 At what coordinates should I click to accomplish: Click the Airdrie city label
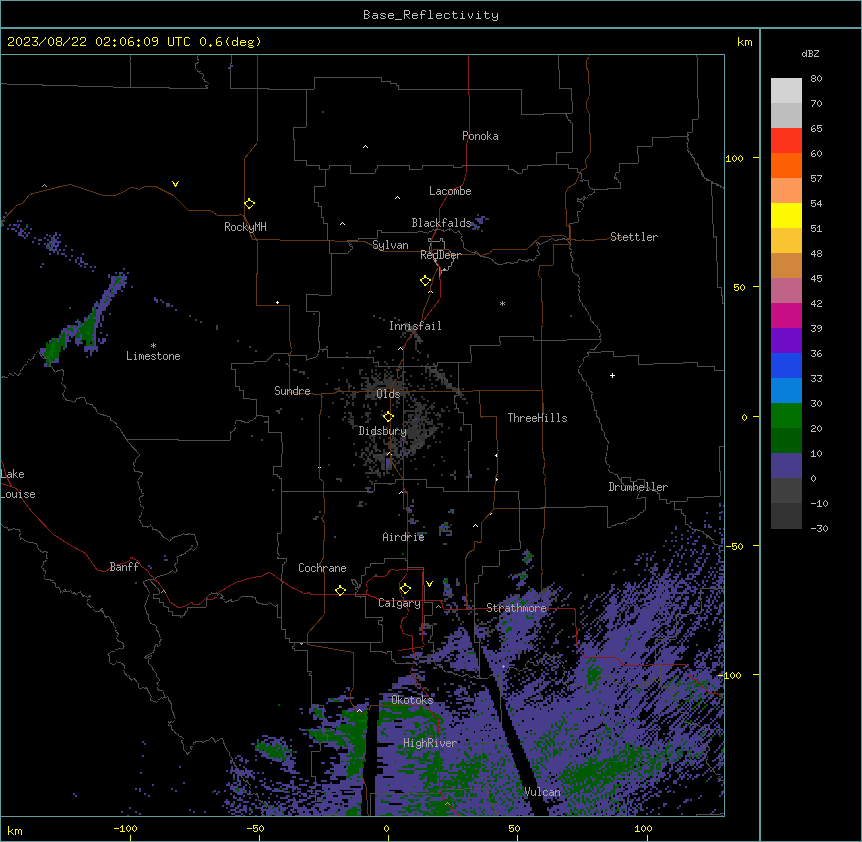pos(404,537)
